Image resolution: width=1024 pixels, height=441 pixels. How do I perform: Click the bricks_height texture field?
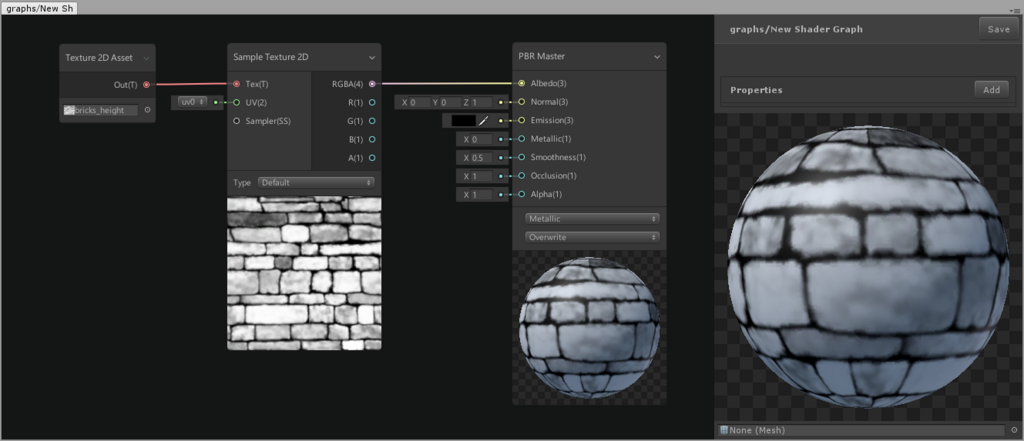[x=101, y=110]
